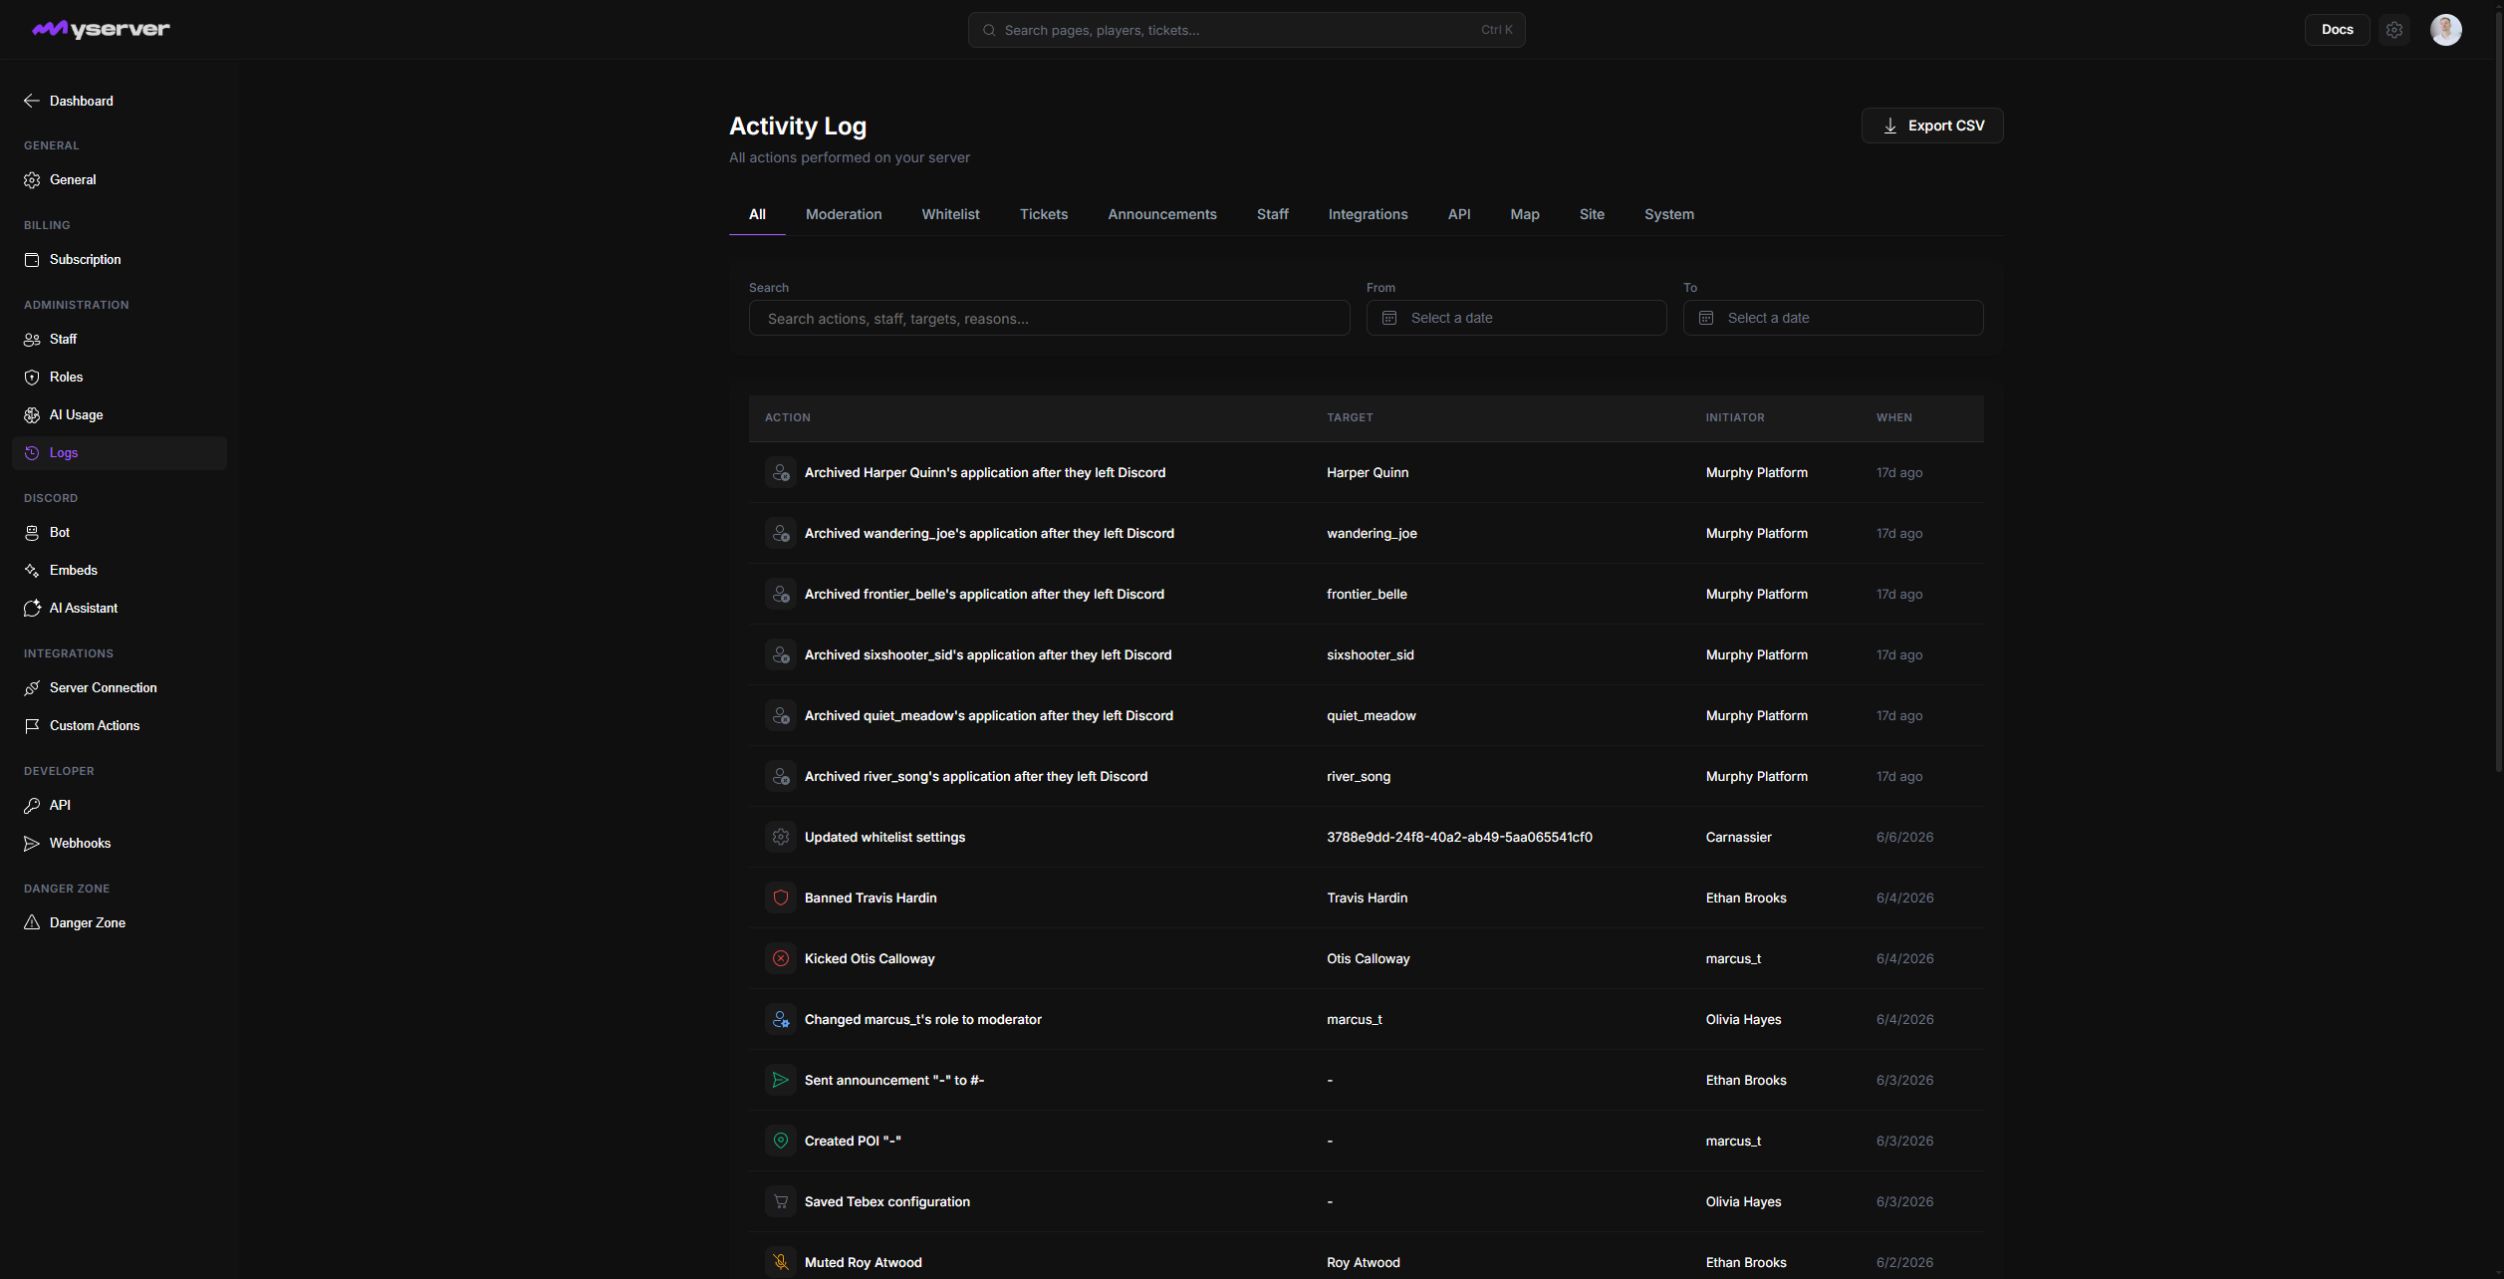Switch to the Moderation tab
Image resolution: width=2504 pixels, height=1279 pixels.
(x=843, y=214)
